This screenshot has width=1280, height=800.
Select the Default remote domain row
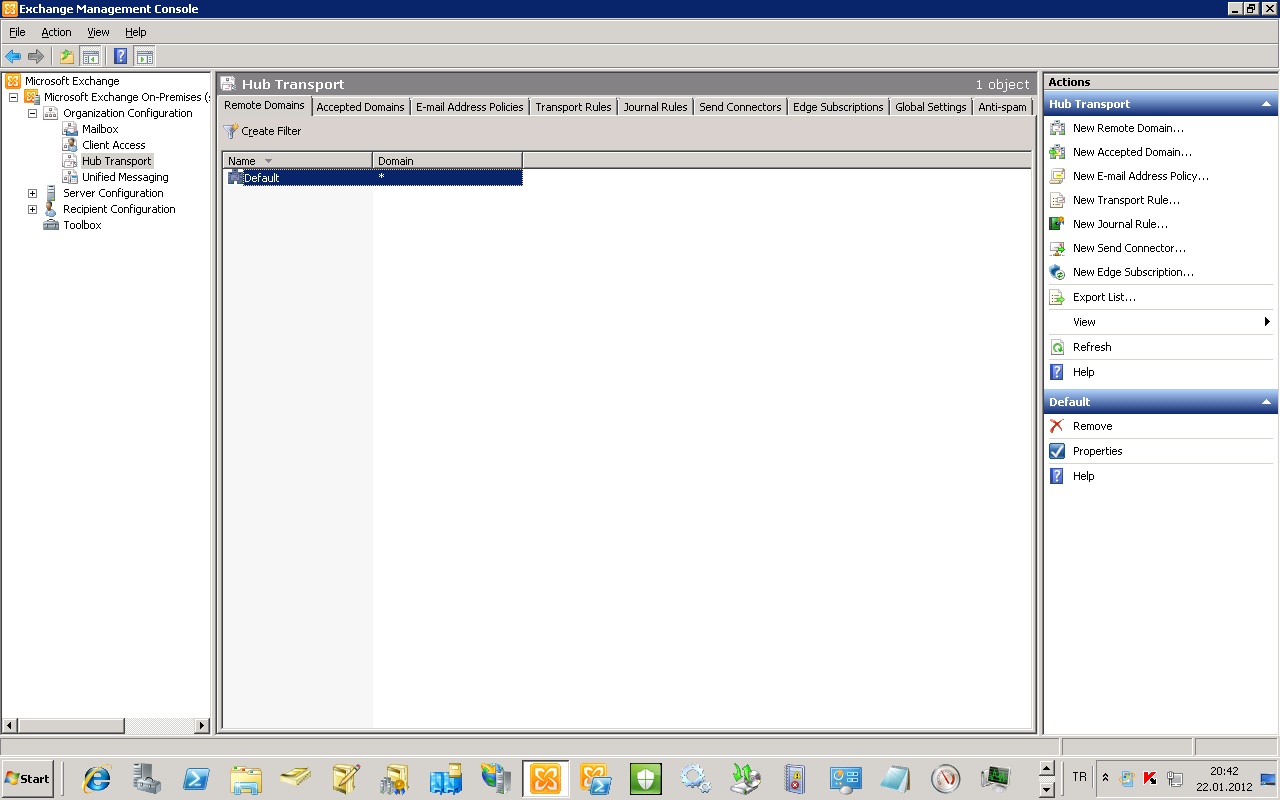coord(372,177)
